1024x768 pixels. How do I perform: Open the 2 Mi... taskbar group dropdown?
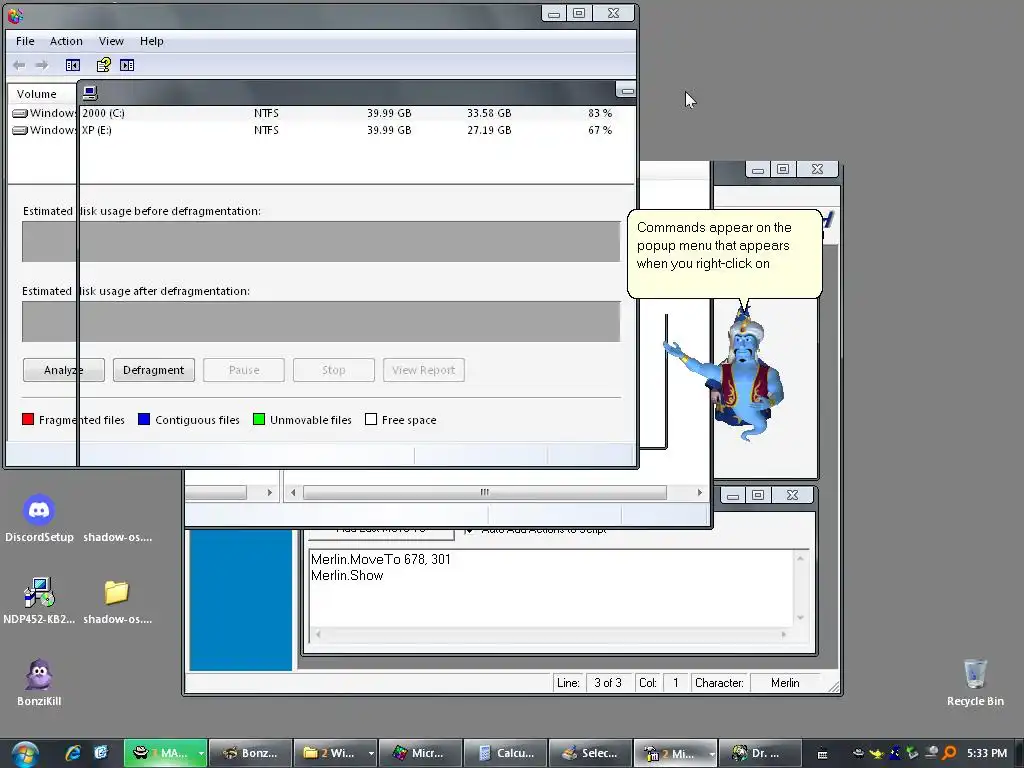pos(711,753)
